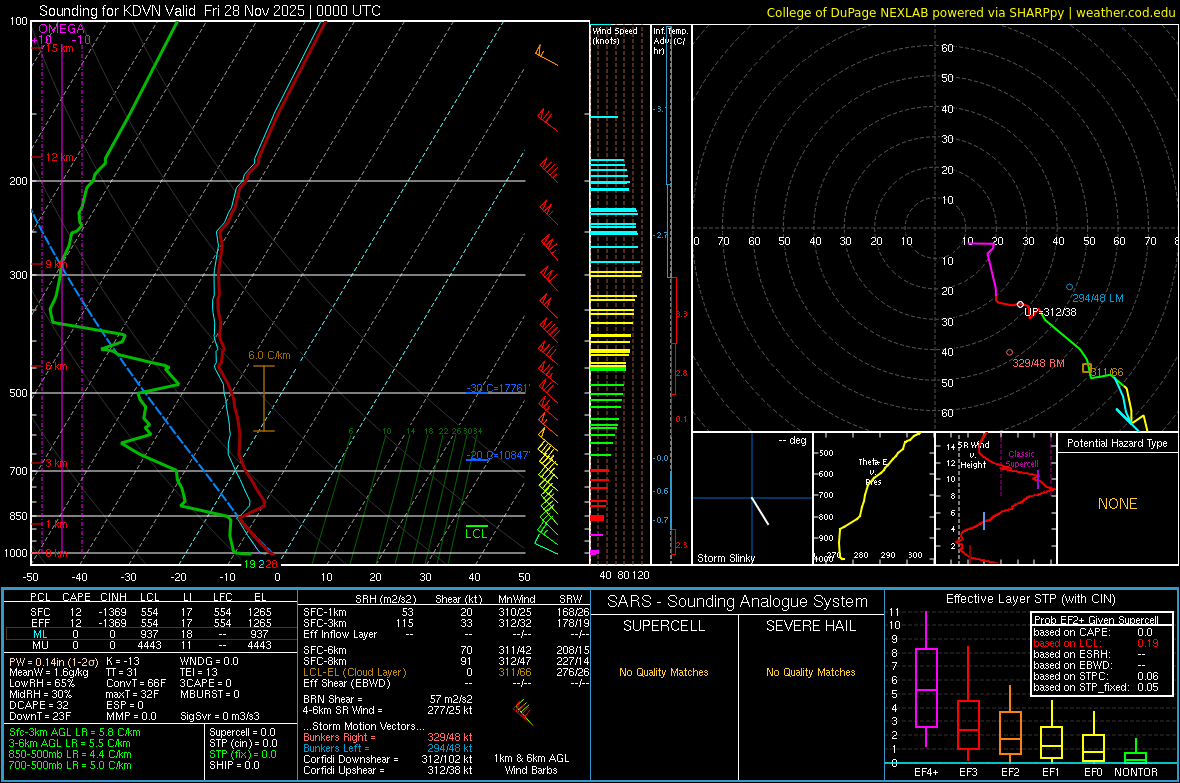
Task: Select the -20 C=10847' level label
Action: coord(498,455)
